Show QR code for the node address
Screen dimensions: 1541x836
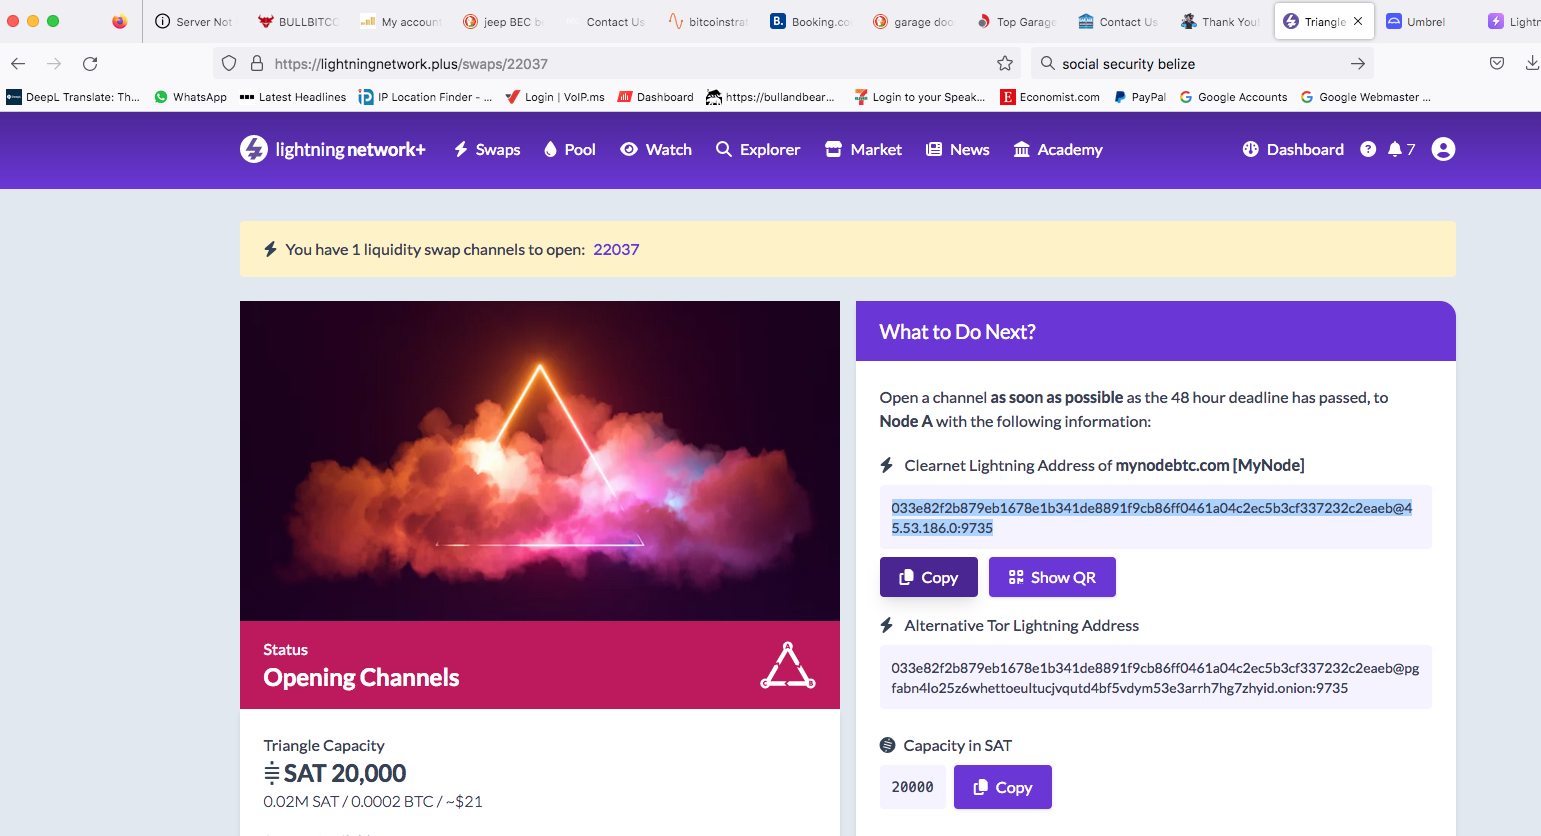tap(1052, 578)
